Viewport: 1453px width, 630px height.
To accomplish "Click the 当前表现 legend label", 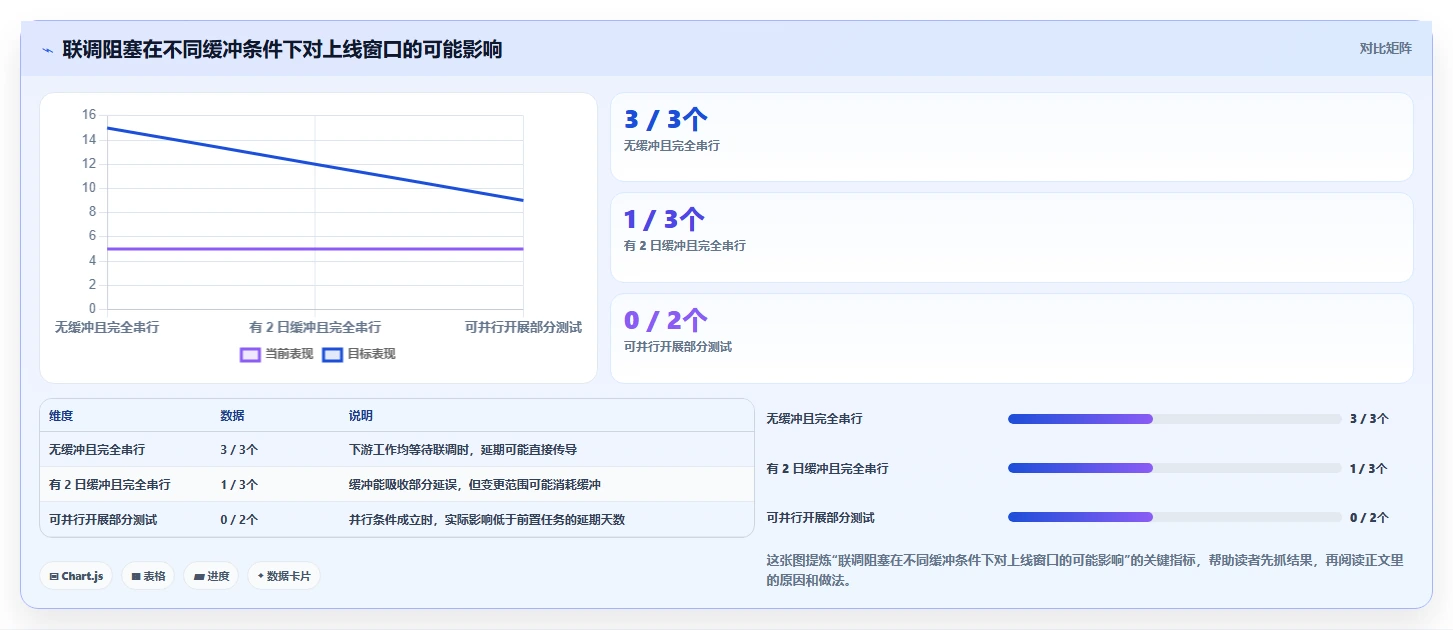I will [289, 354].
